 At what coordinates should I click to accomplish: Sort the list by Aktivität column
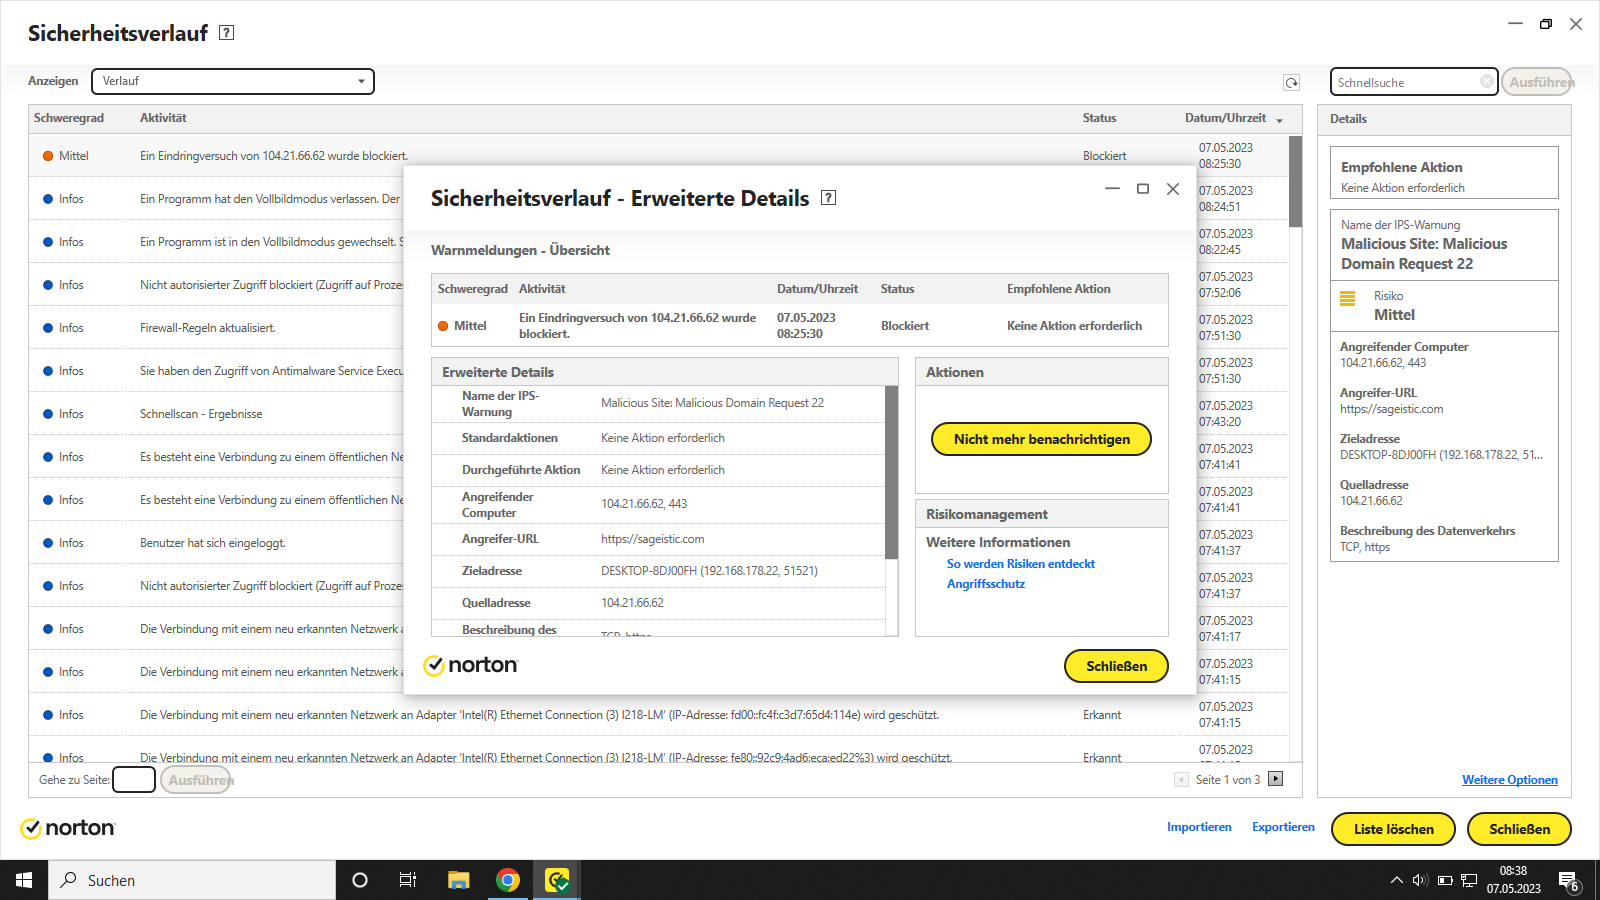[163, 118]
